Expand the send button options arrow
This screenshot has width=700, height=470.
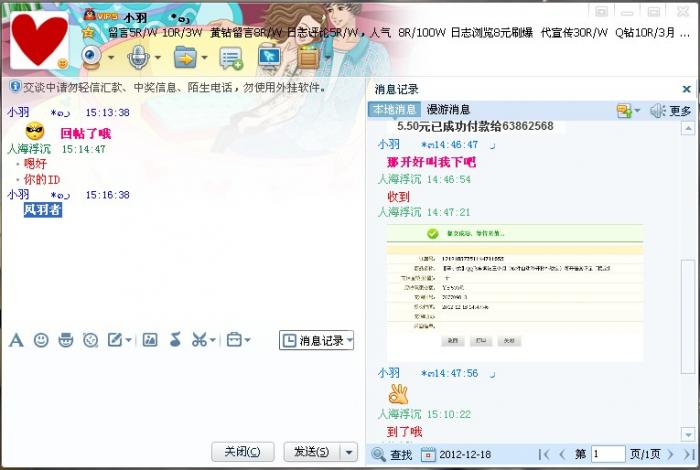coord(349,452)
